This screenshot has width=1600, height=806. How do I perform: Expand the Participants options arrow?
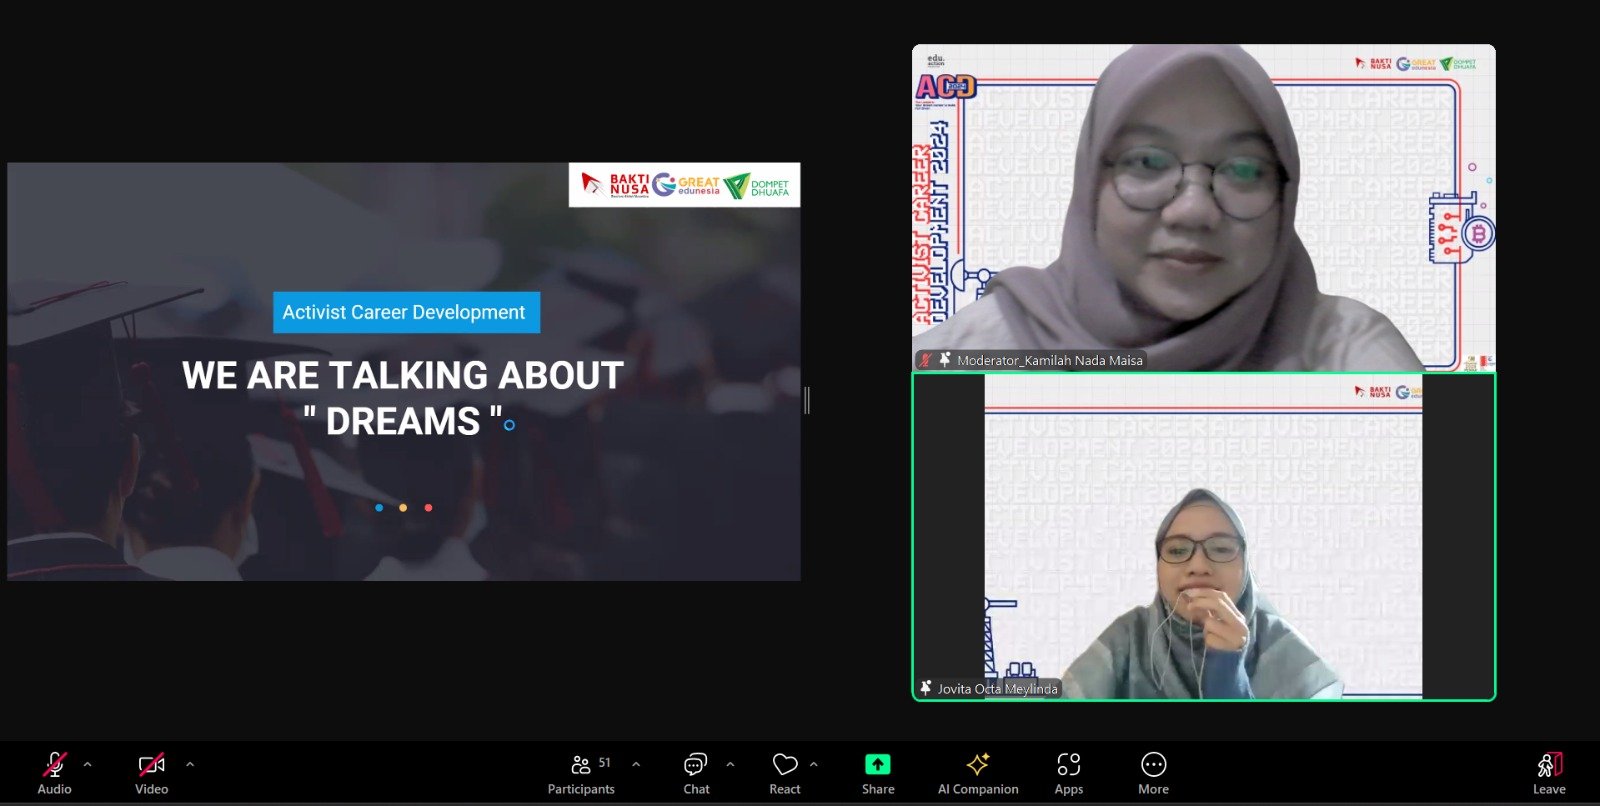coord(636,765)
